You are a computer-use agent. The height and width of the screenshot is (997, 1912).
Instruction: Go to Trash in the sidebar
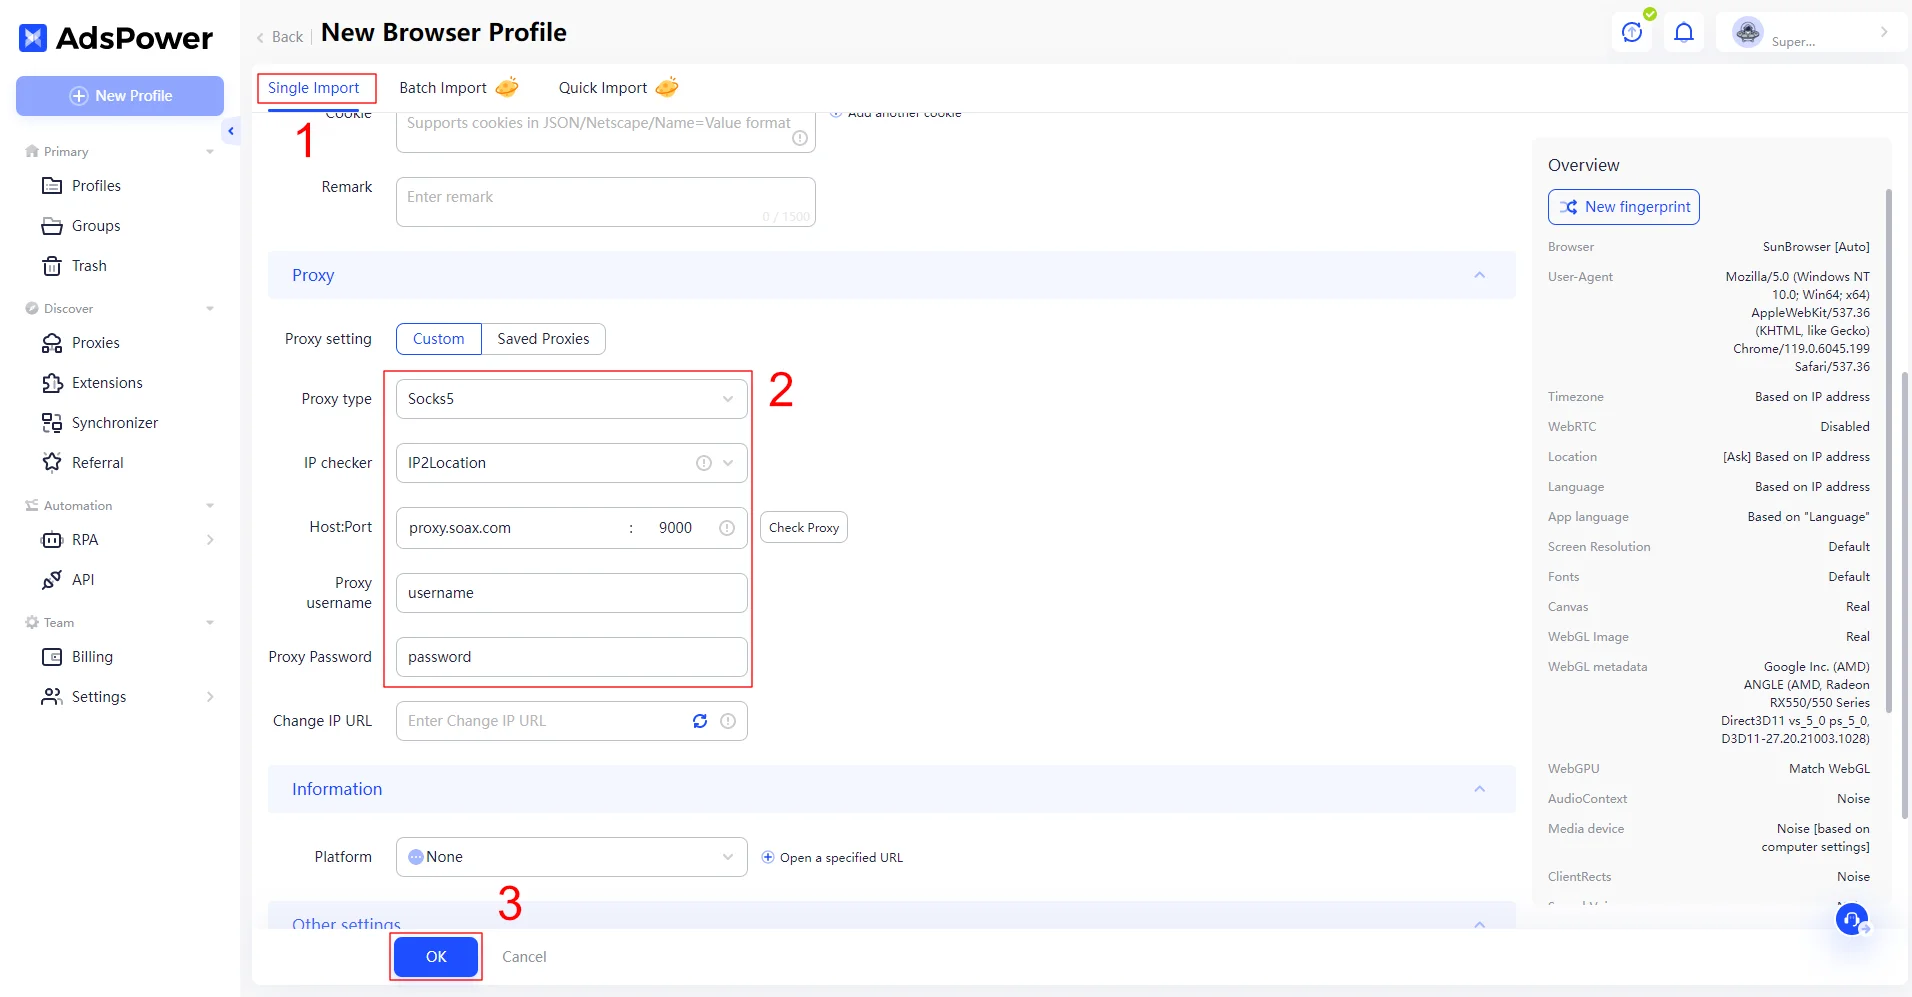pos(89,266)
